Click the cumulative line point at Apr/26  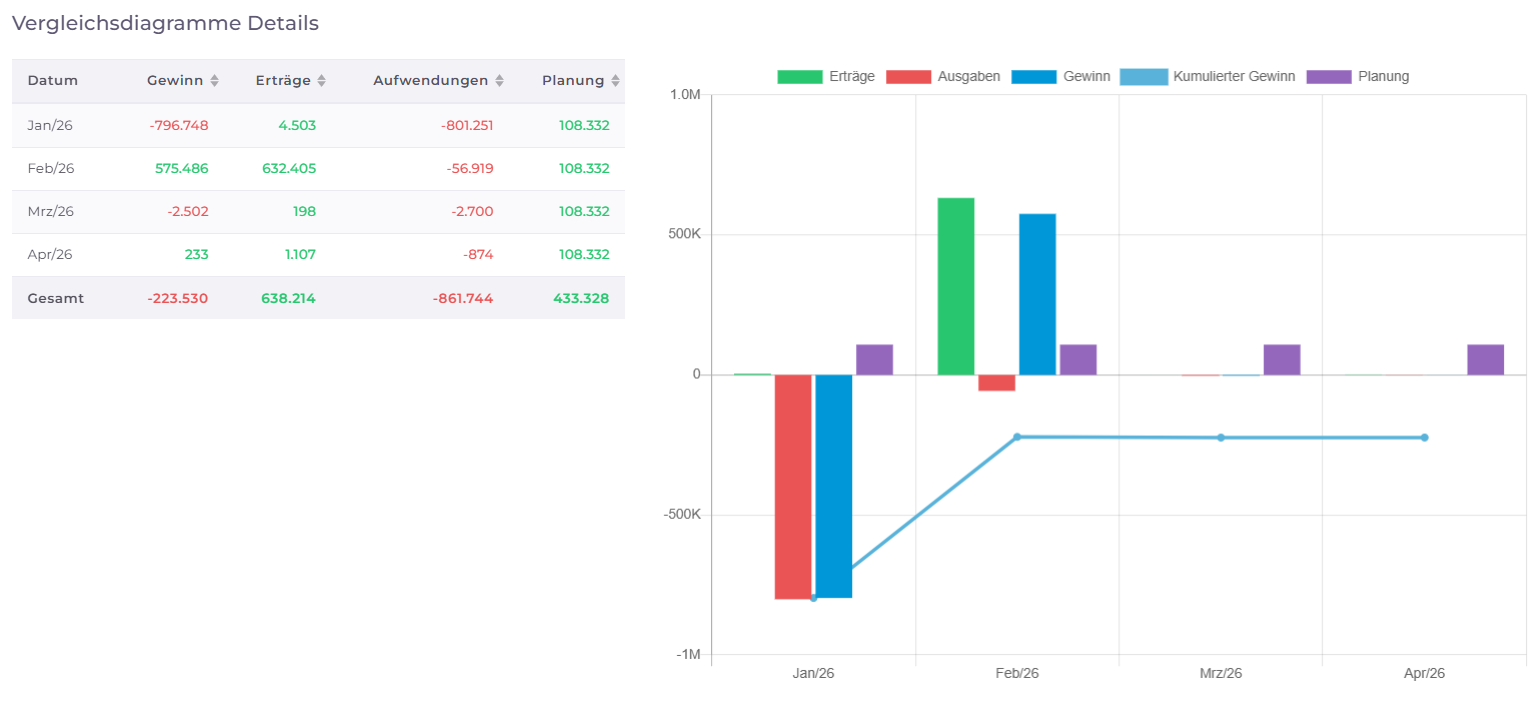pos(1425,438)
